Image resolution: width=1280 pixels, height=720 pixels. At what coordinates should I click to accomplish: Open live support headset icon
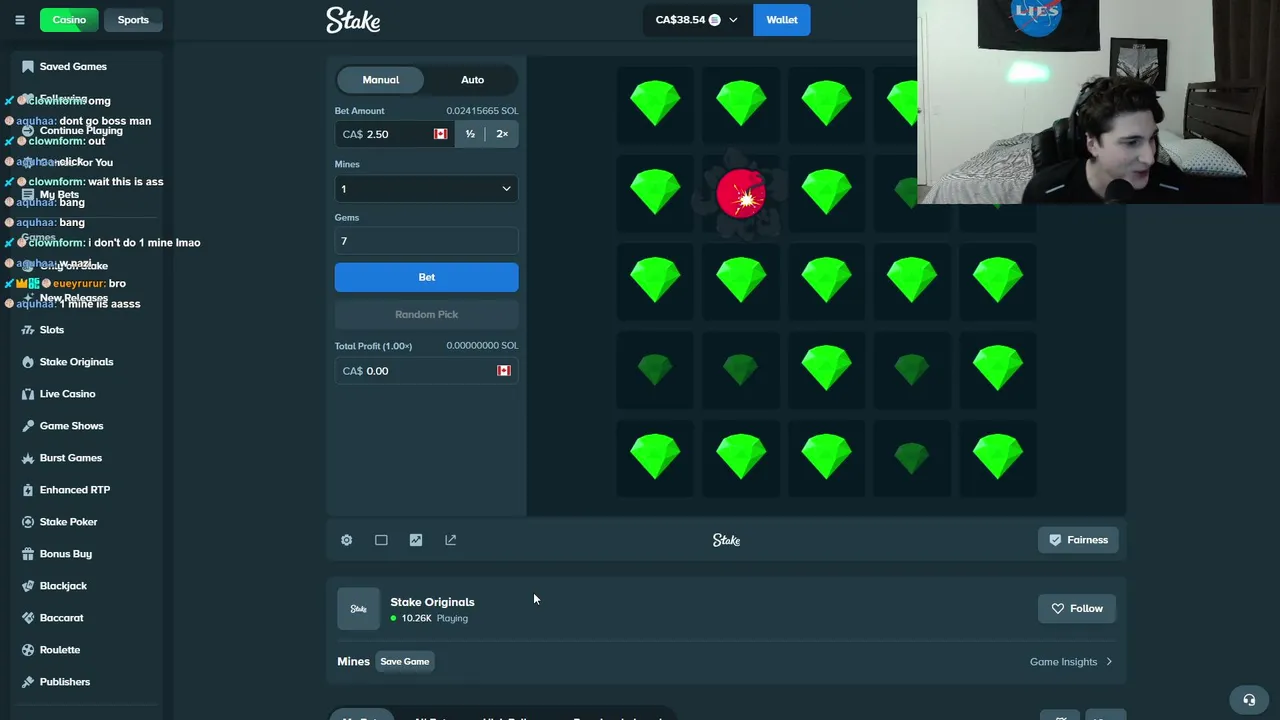click(1249, 700)
